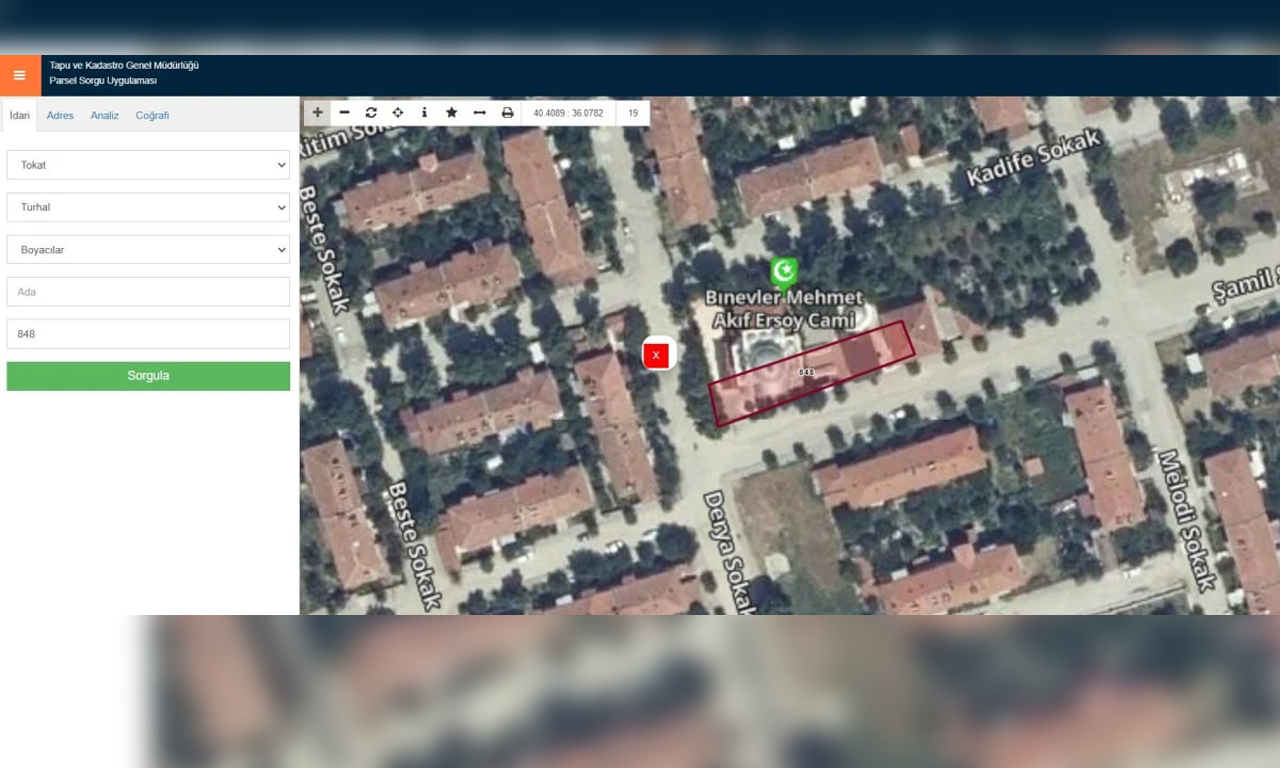Image resolution: width=1280 pixels, height=768 pixels.
Task: Close the red X marker on map
Action: pyautogui.click(x=656, y=355)
